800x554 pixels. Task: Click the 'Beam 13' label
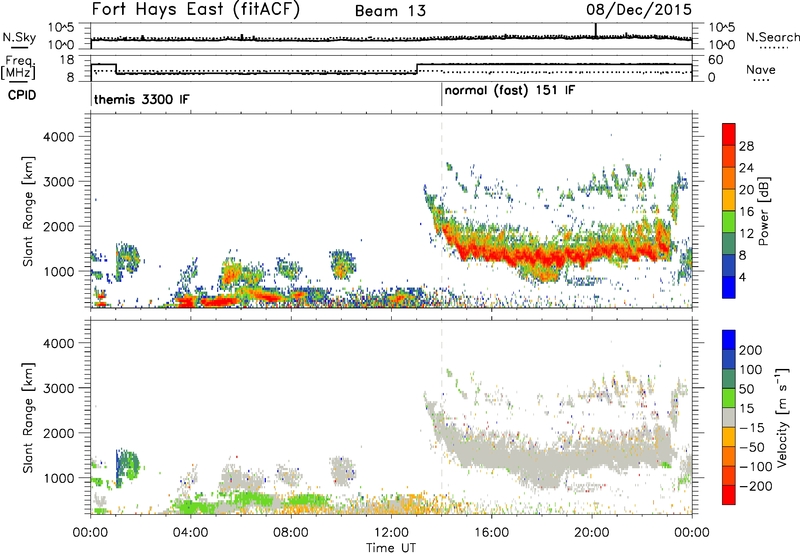tap(390, 11)
